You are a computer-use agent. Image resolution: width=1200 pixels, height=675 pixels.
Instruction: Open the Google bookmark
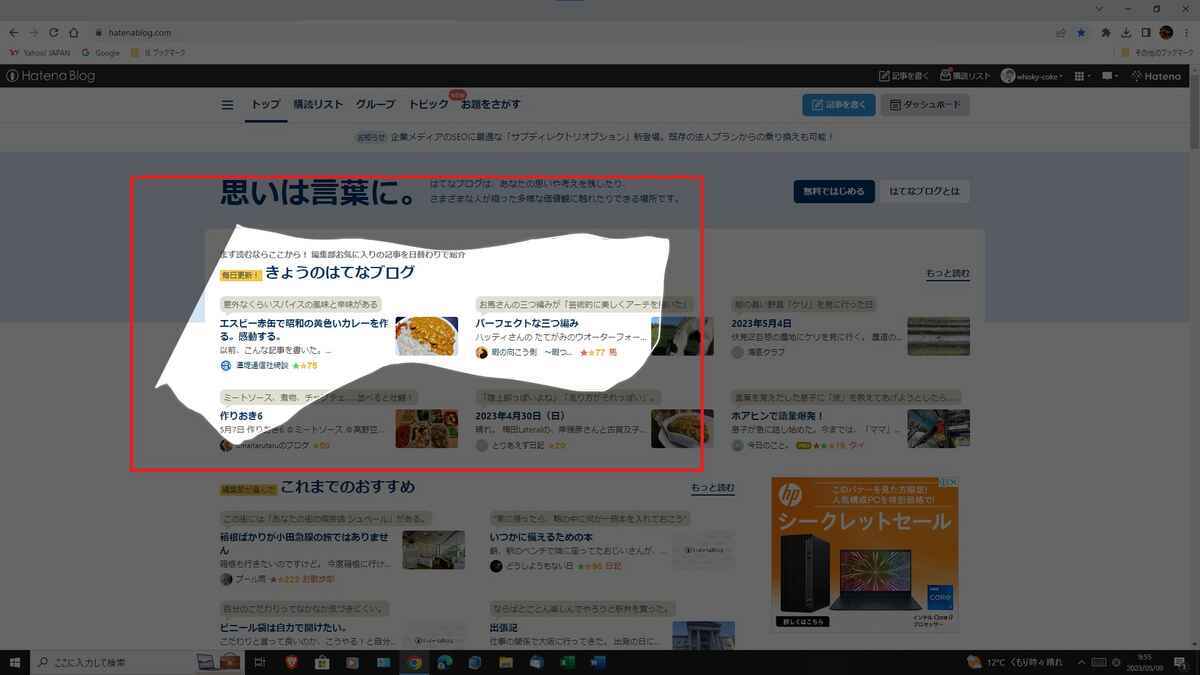[101, 52]
